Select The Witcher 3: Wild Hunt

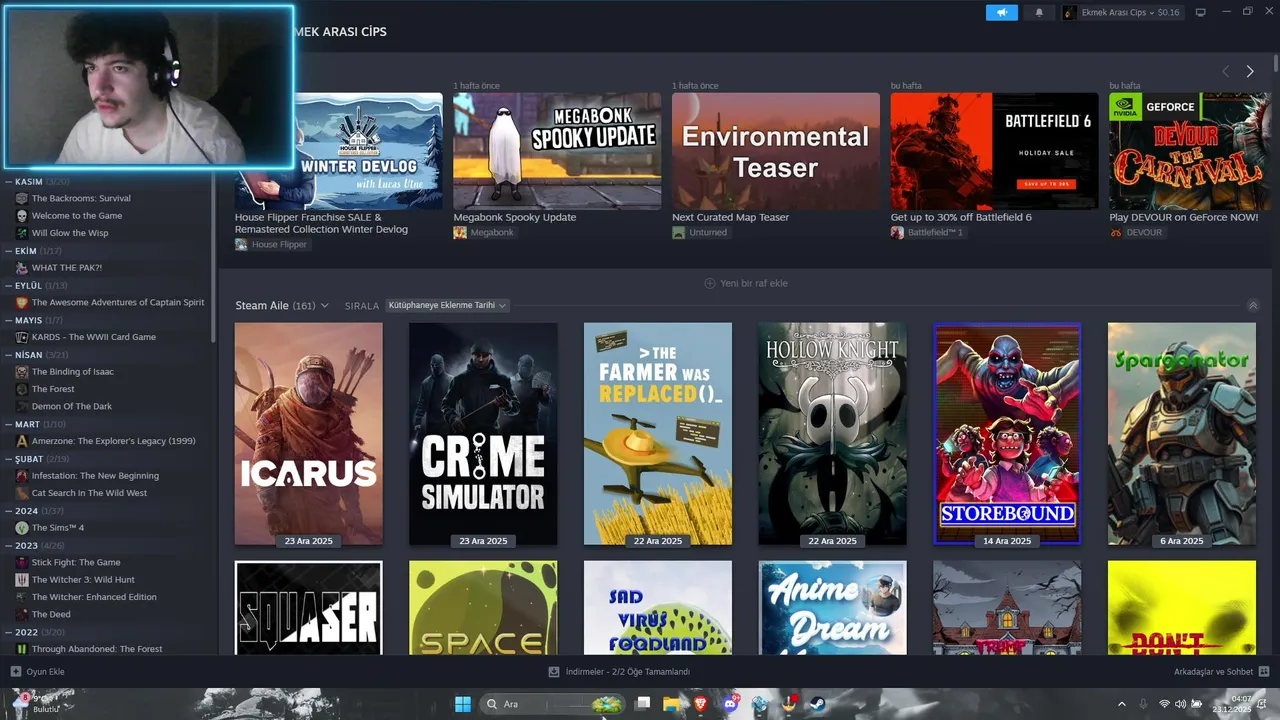83,580
